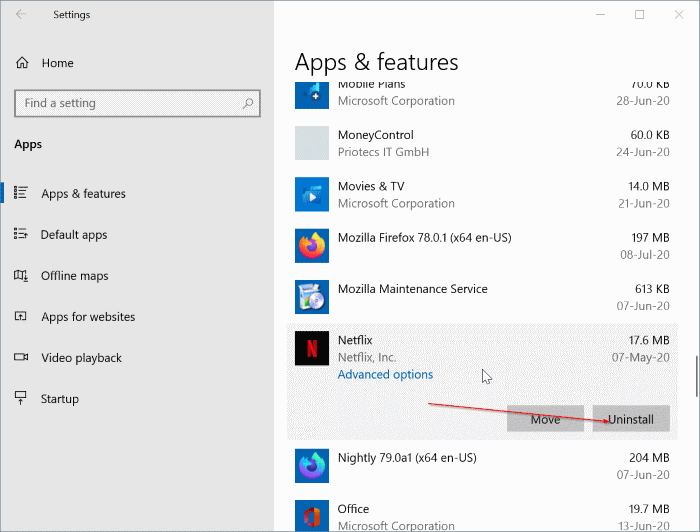Click the Apps section label in sidebar

tap(28, 144)
